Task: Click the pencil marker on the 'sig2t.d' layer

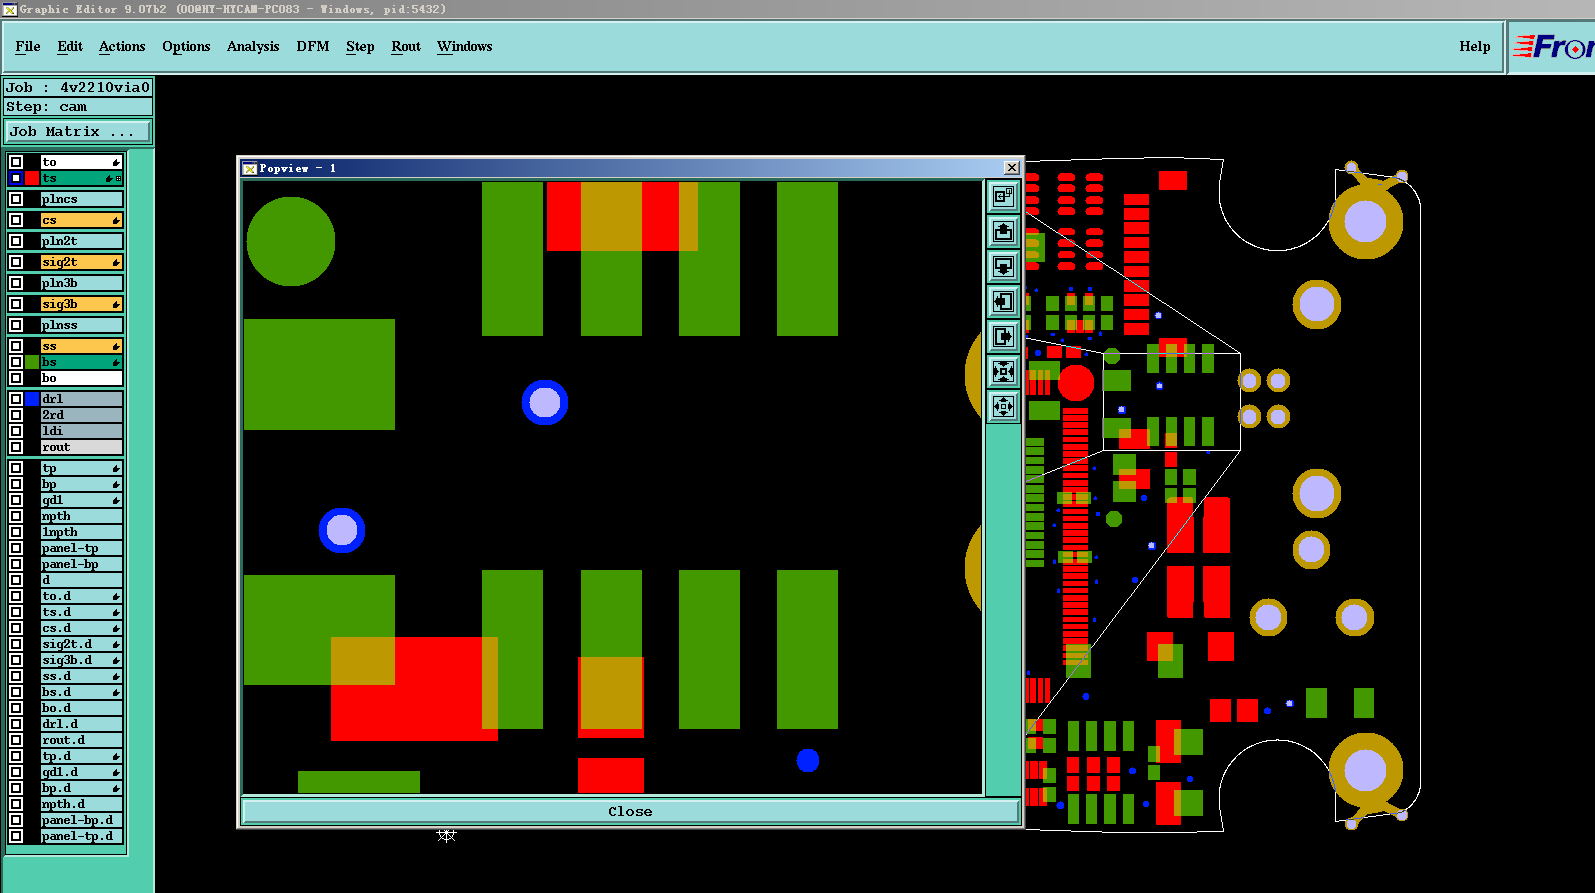Action: (116, 644)
